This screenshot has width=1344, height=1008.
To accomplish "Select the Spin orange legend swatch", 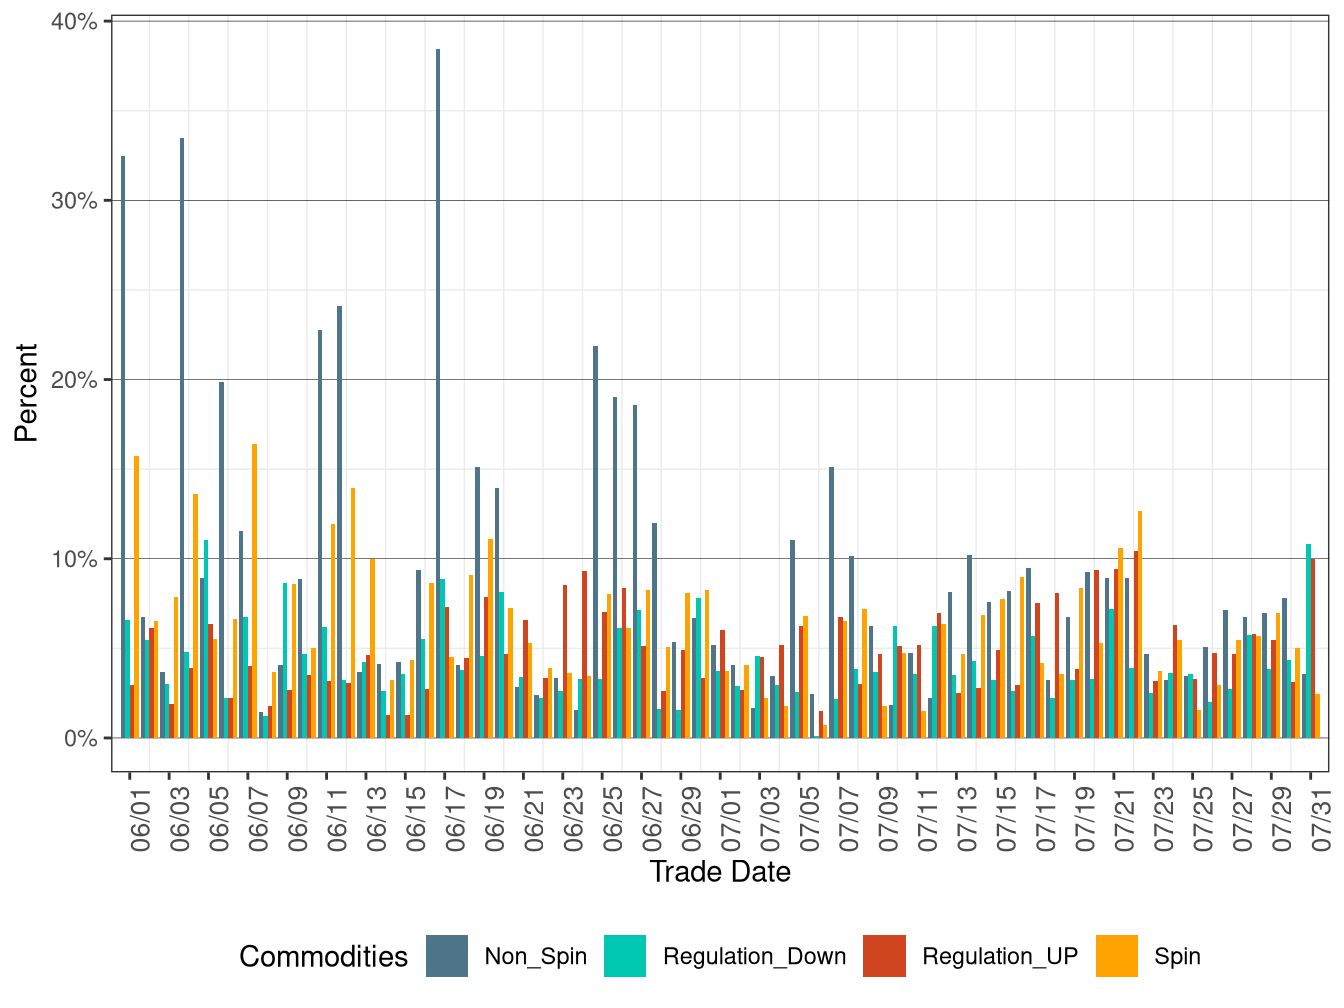I will (1117, 956).
